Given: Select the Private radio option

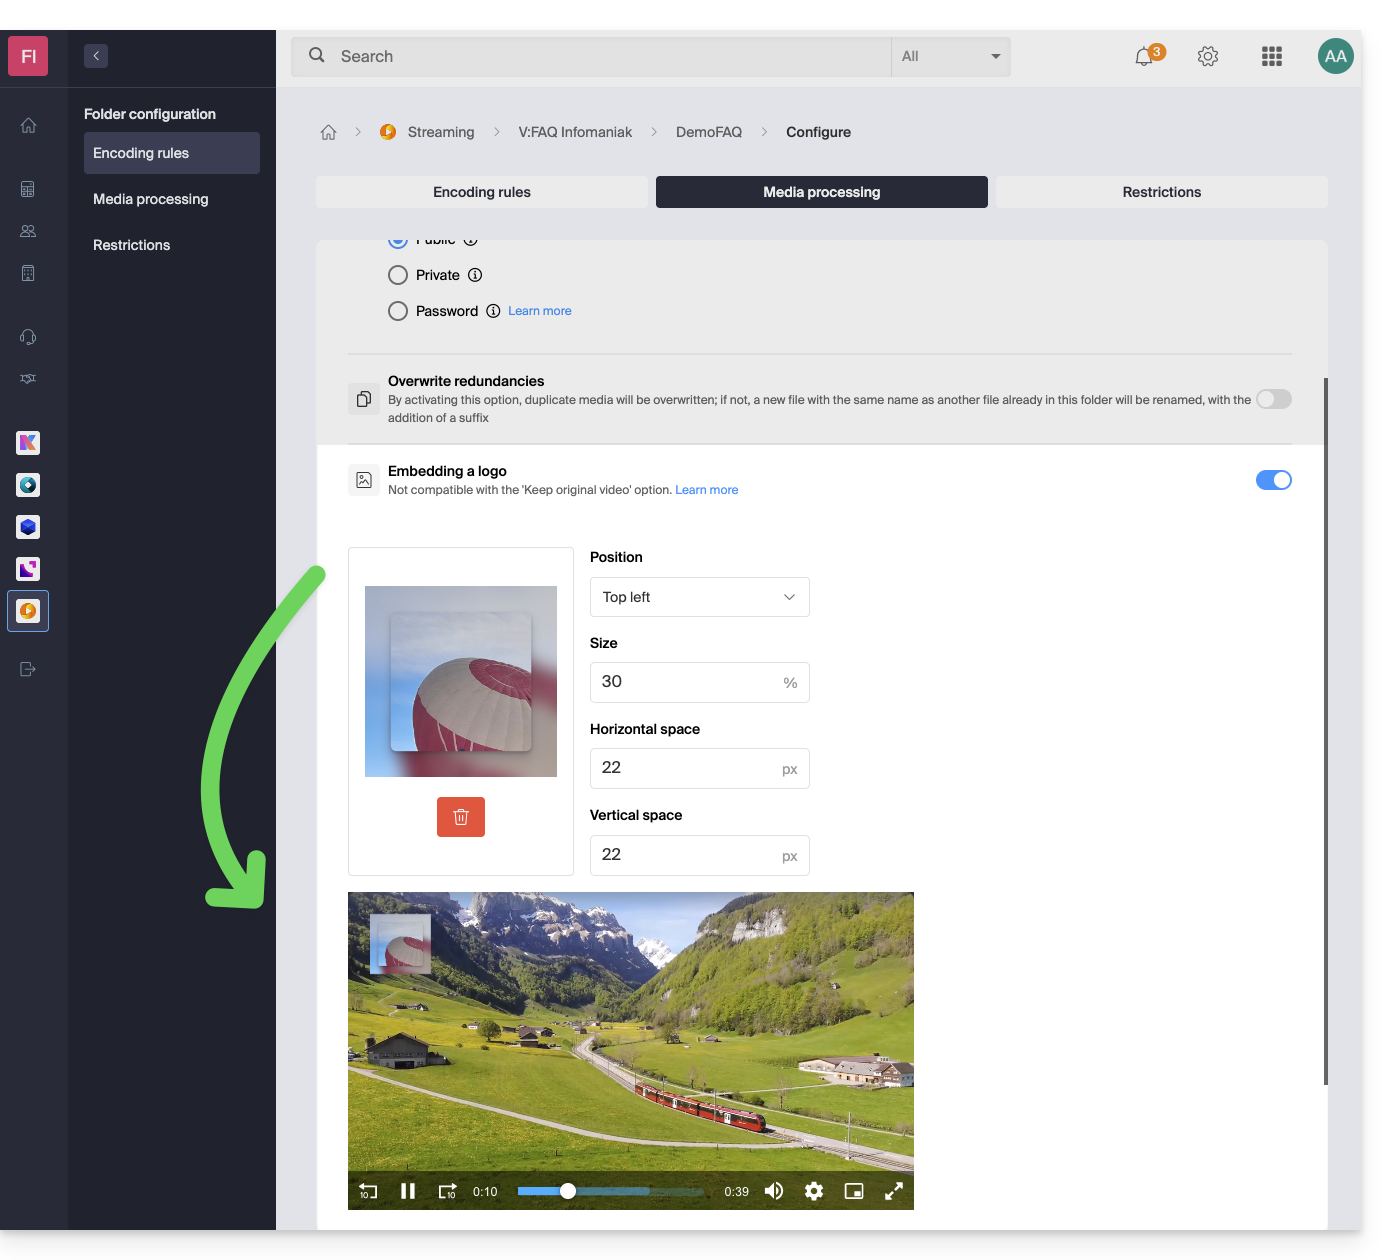Looking at the screenshot, I should point(398,275).
